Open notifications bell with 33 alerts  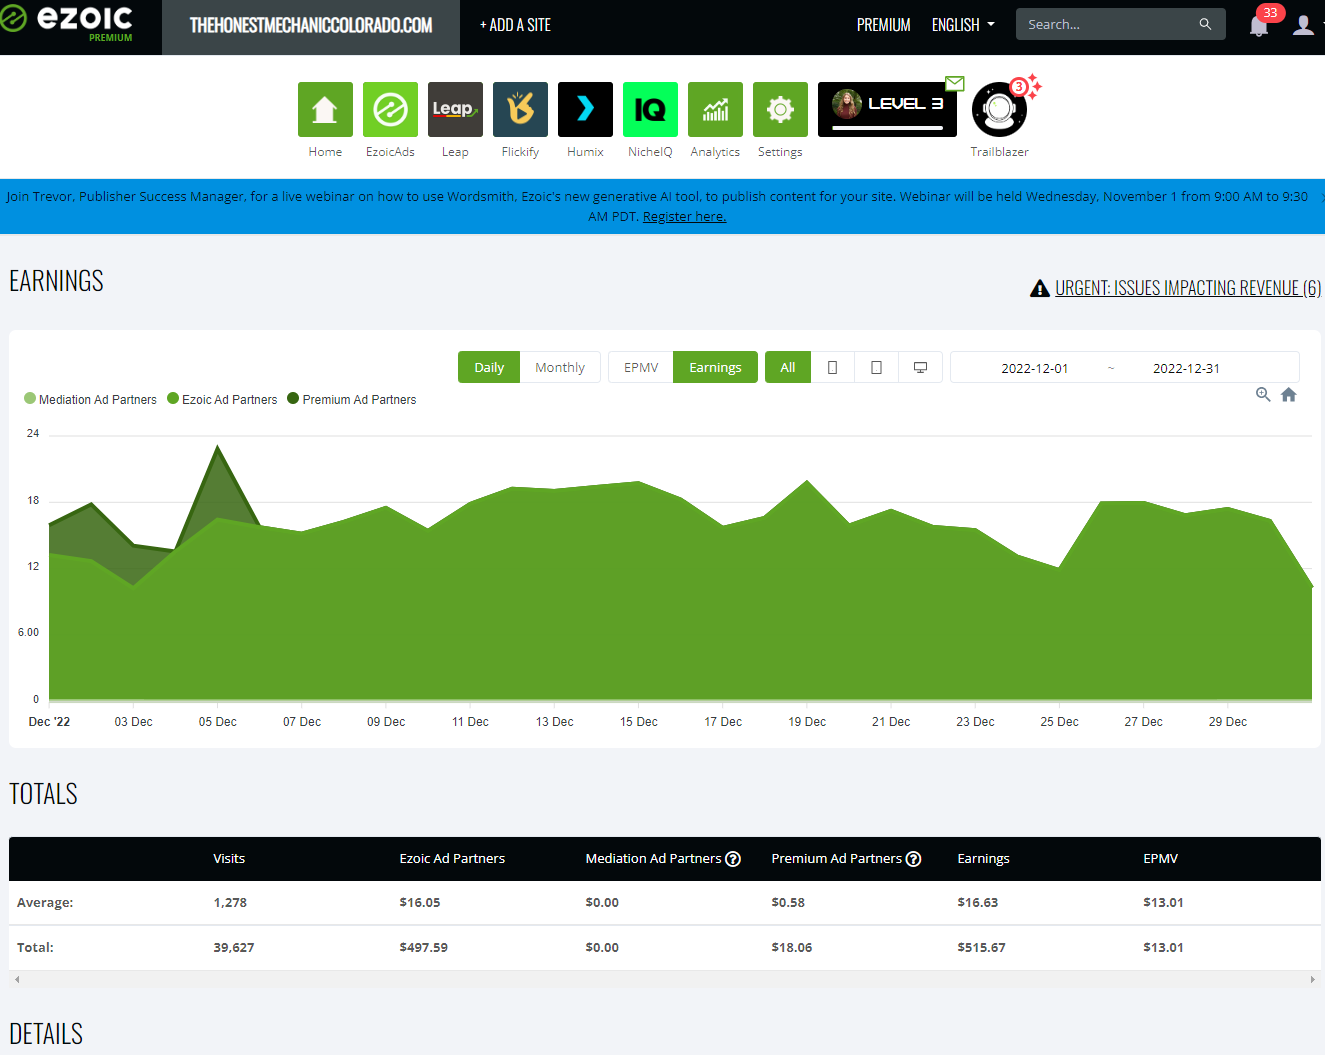1259,26
